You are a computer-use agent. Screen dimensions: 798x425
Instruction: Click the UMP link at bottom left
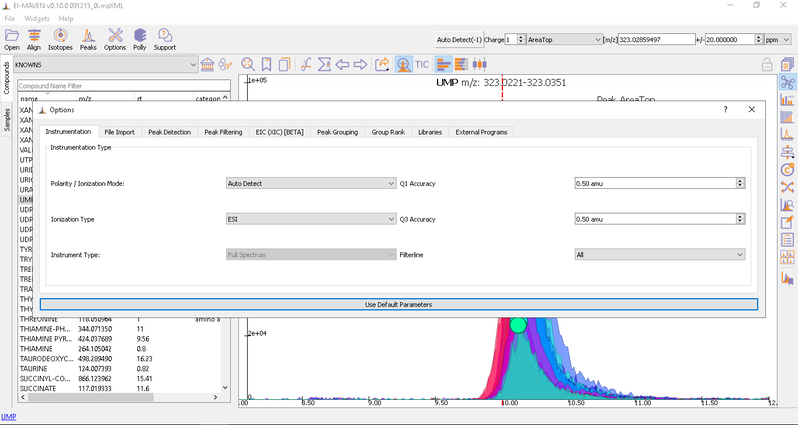pos(9,416)
